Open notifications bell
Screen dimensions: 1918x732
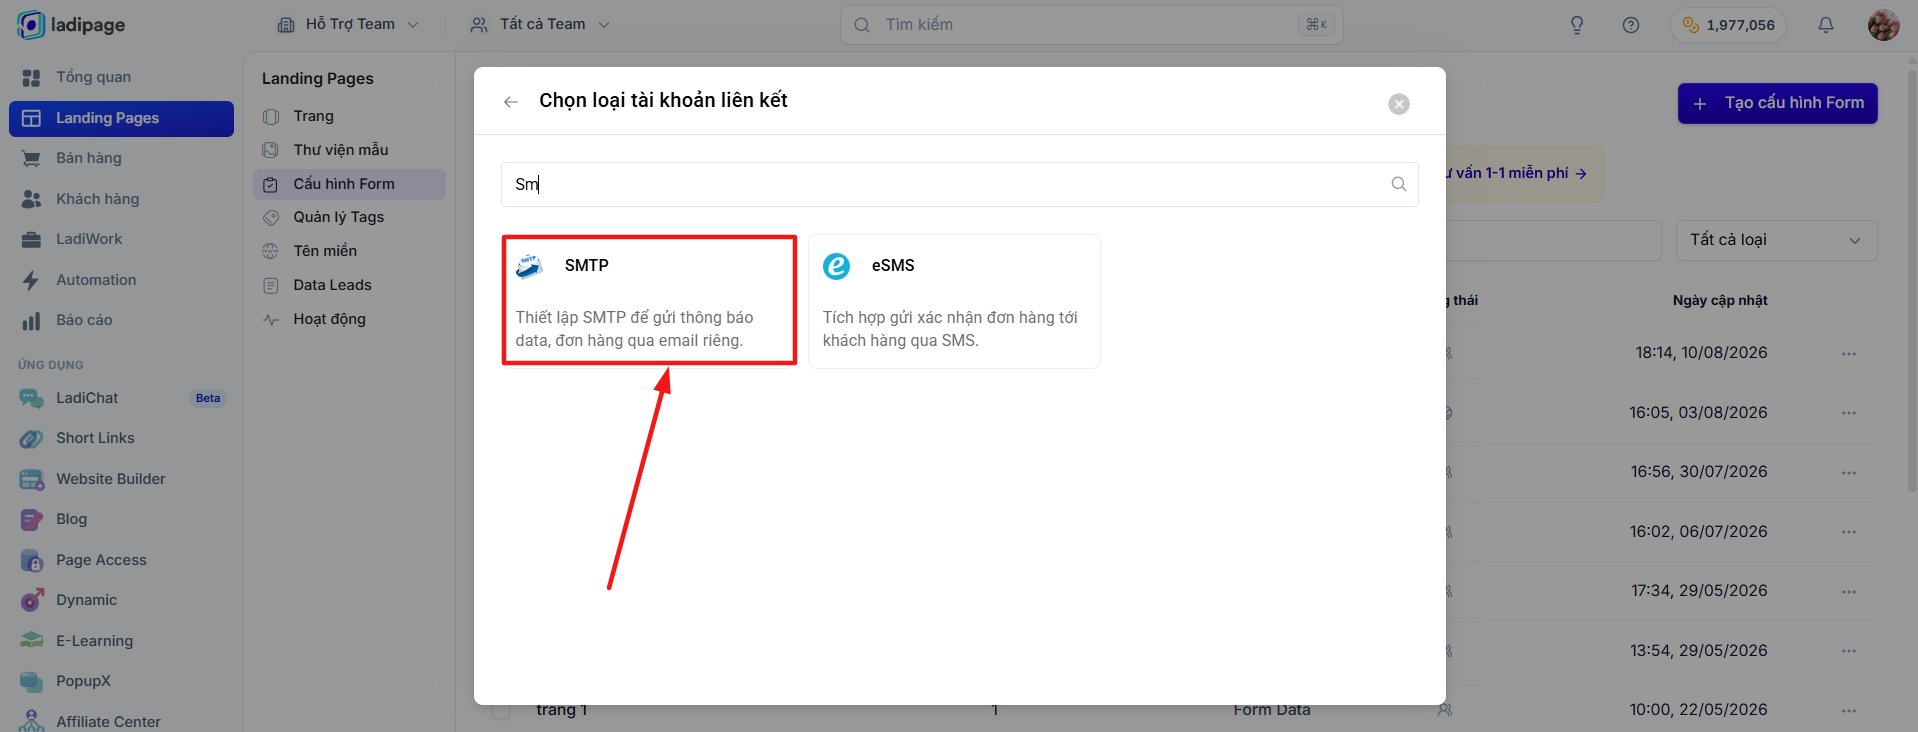(1826, 25)
